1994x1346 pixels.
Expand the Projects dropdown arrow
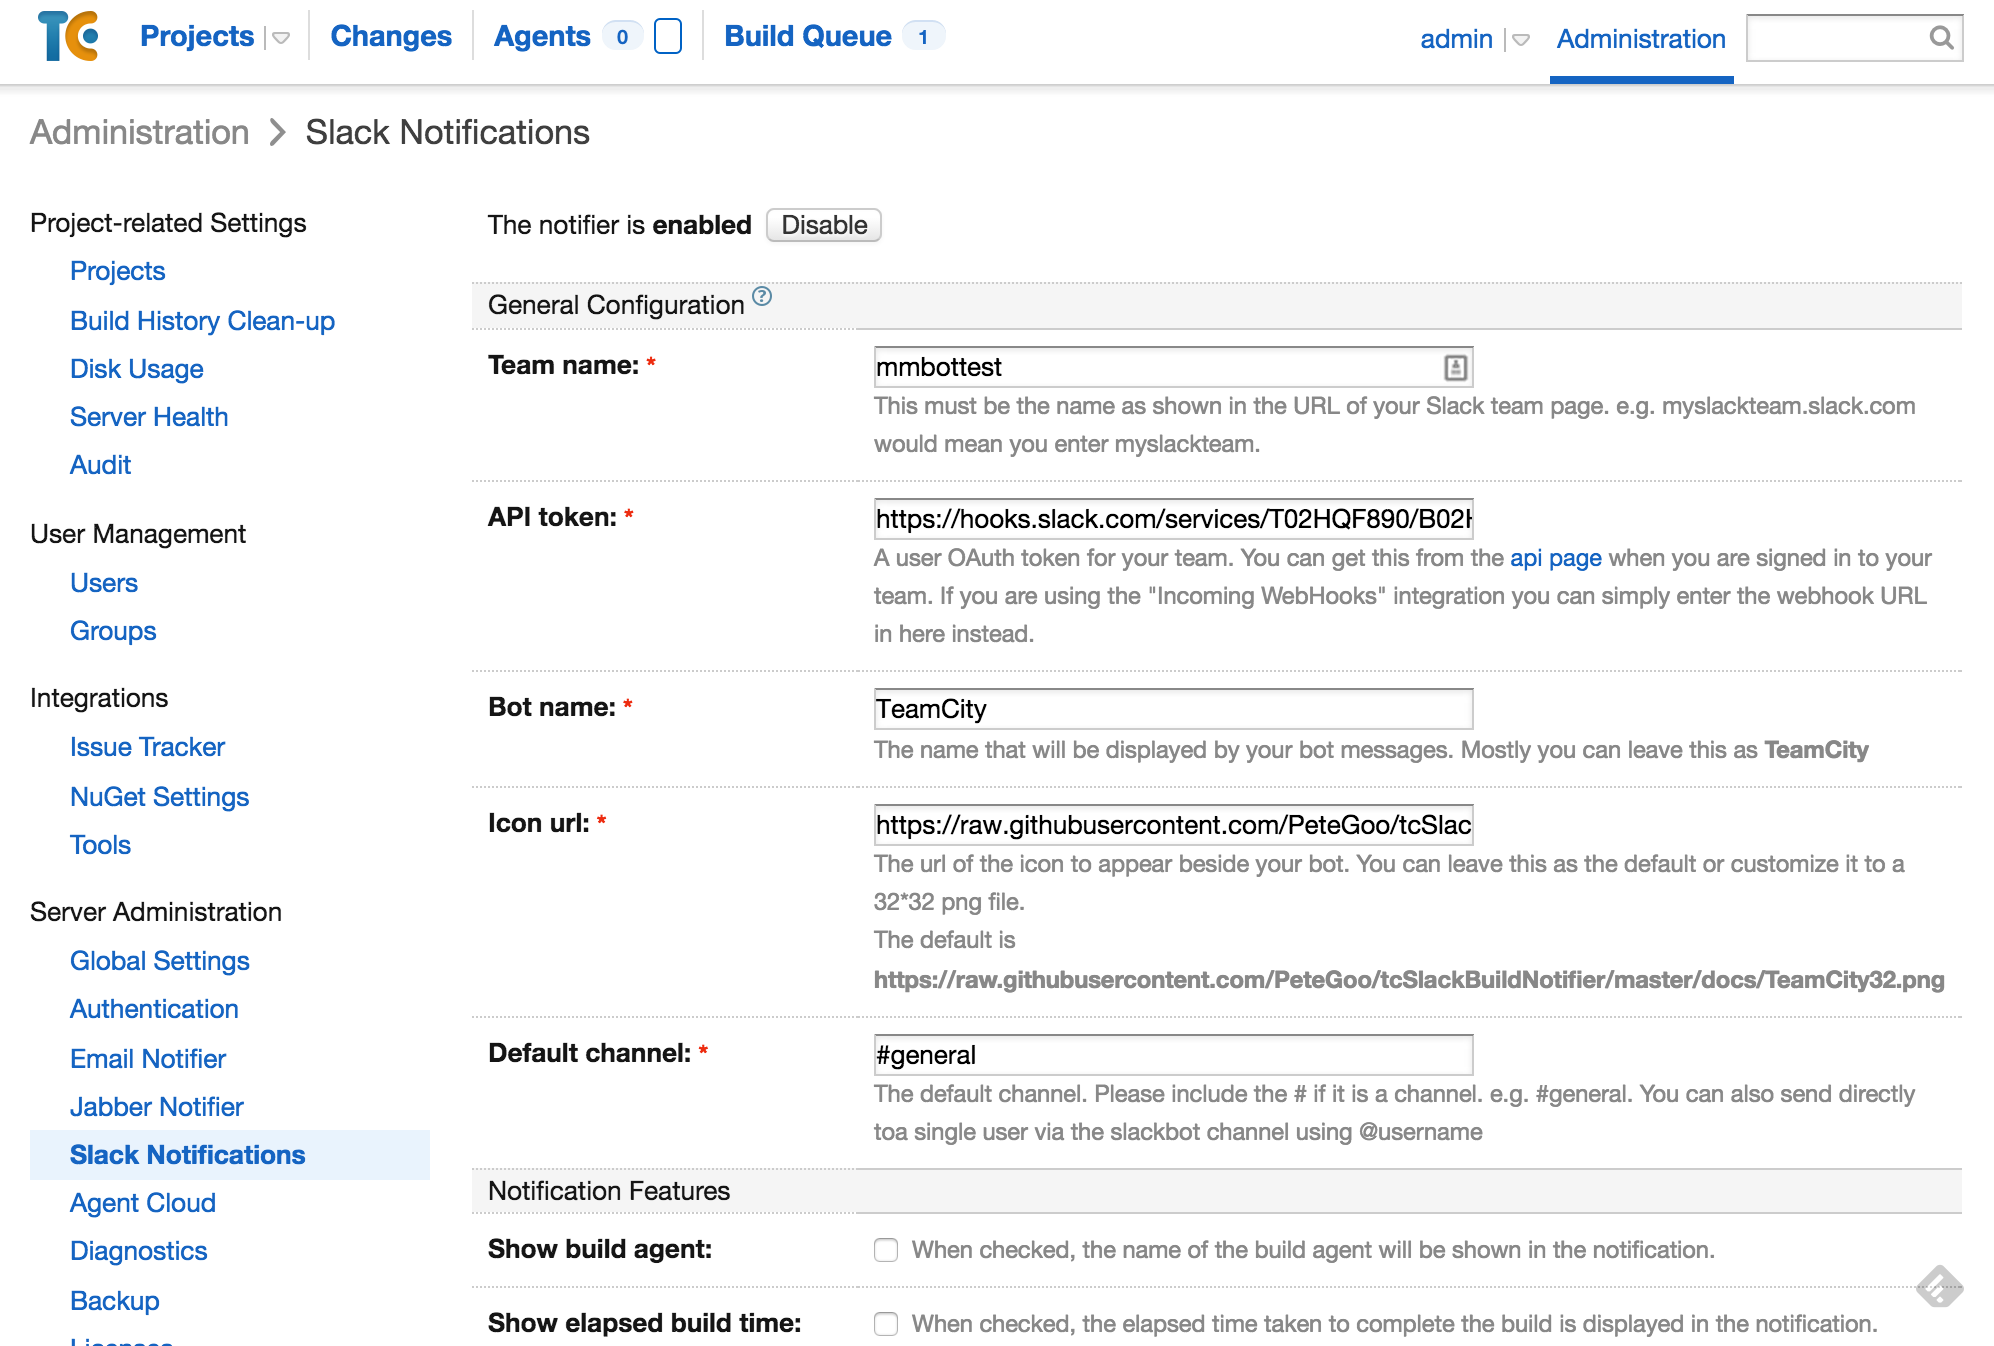coord(281,38)
